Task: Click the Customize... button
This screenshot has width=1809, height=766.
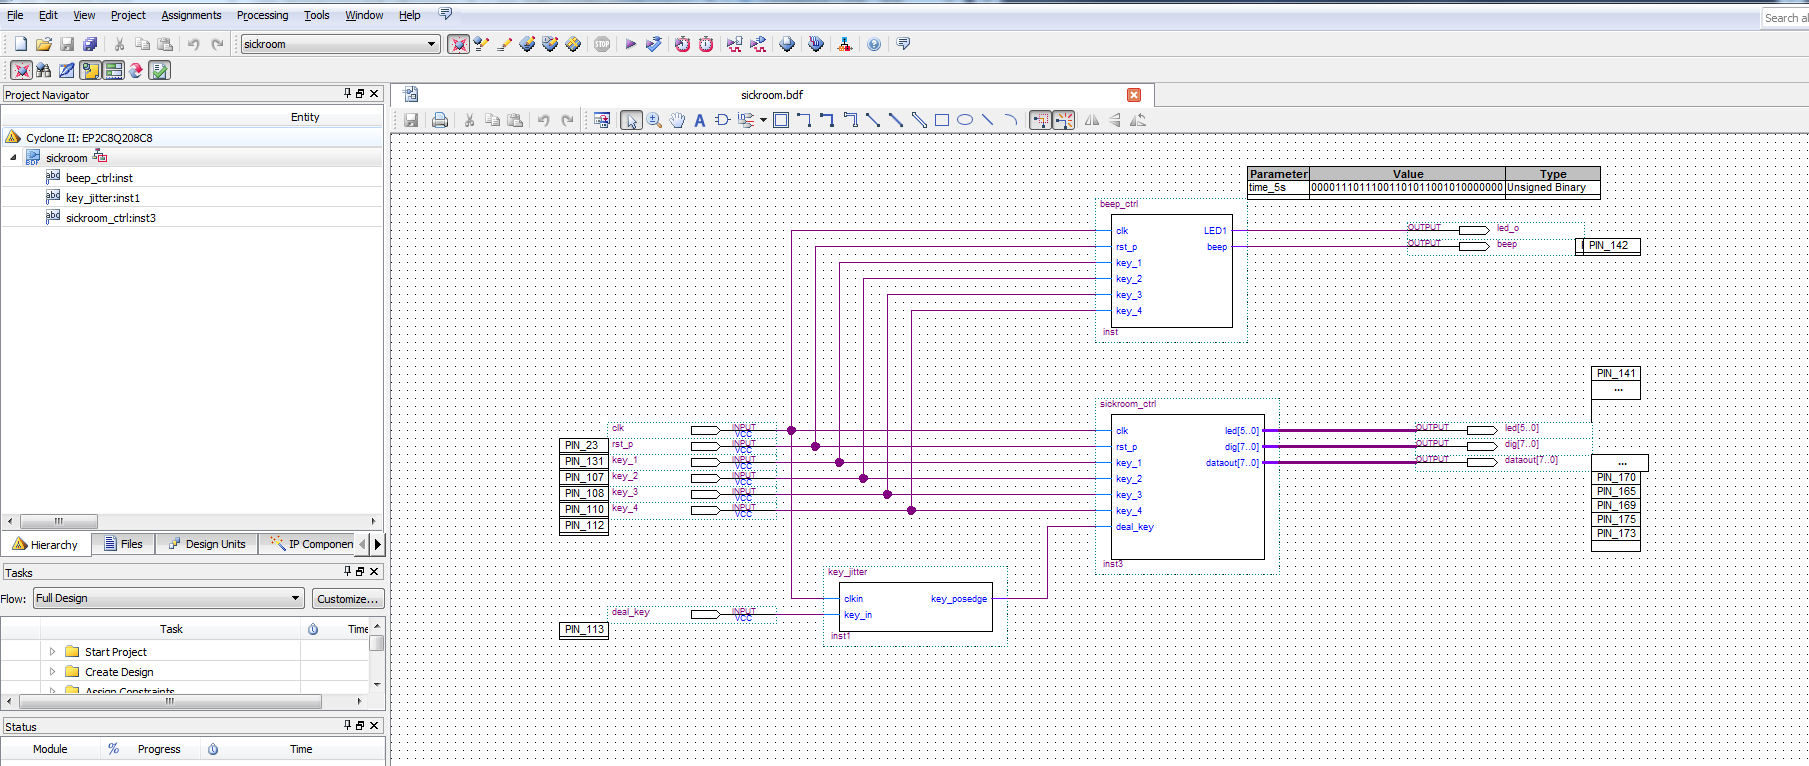Action: (x=347, y=598)
